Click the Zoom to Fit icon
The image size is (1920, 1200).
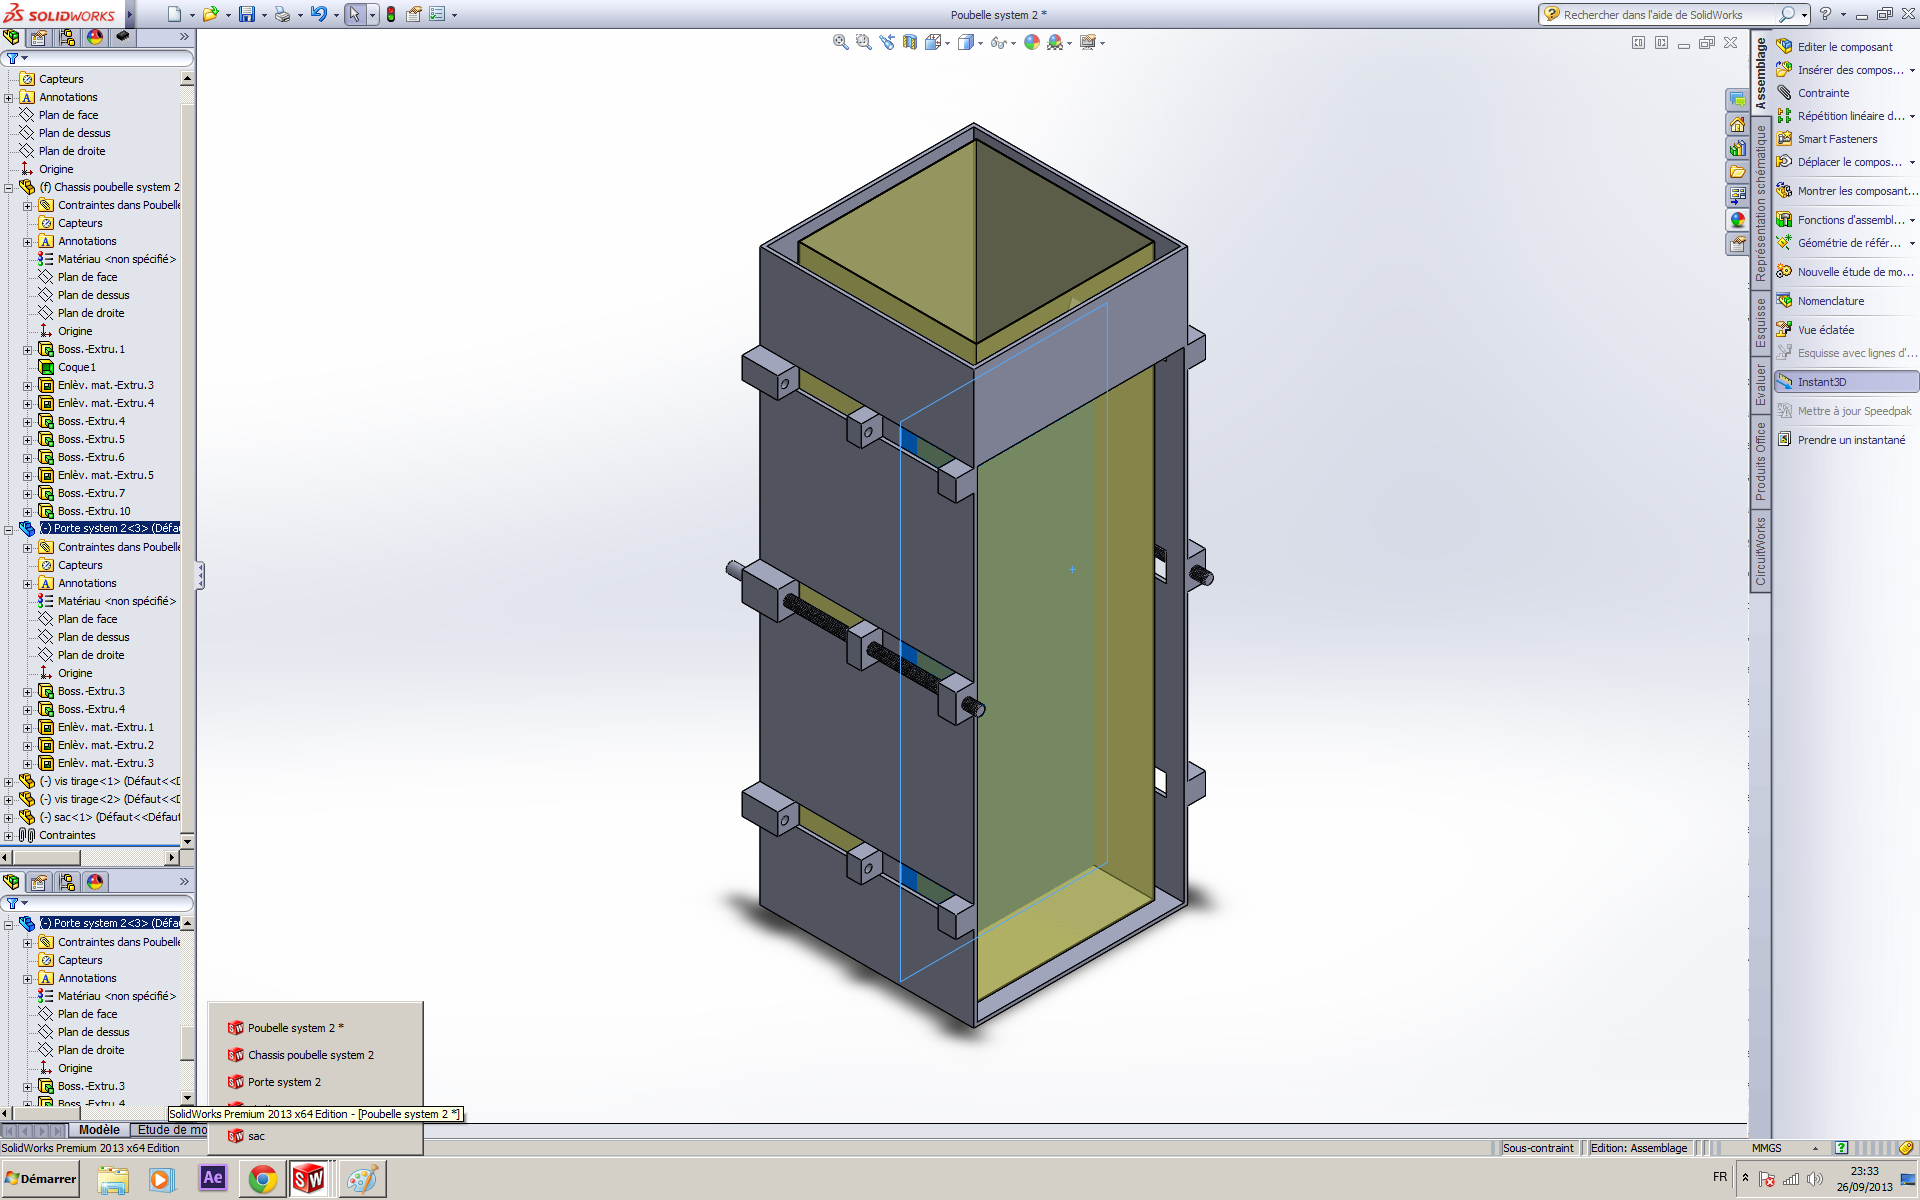841,42
